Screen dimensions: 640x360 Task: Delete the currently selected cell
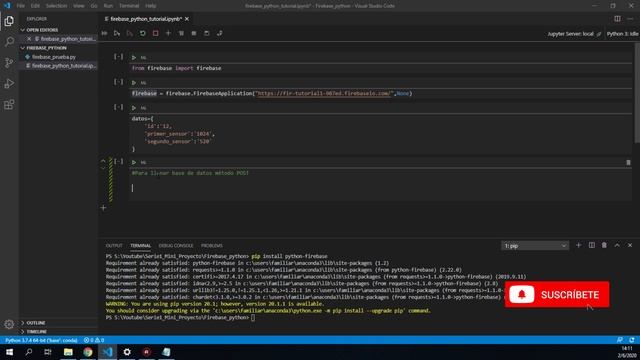tap(628, 162)
